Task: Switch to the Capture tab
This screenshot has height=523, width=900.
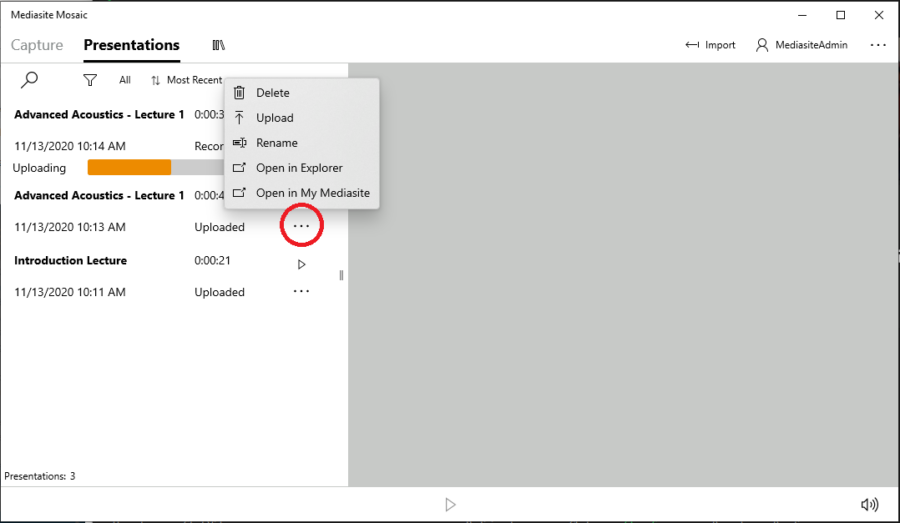Action: click(x=37, y=45)
